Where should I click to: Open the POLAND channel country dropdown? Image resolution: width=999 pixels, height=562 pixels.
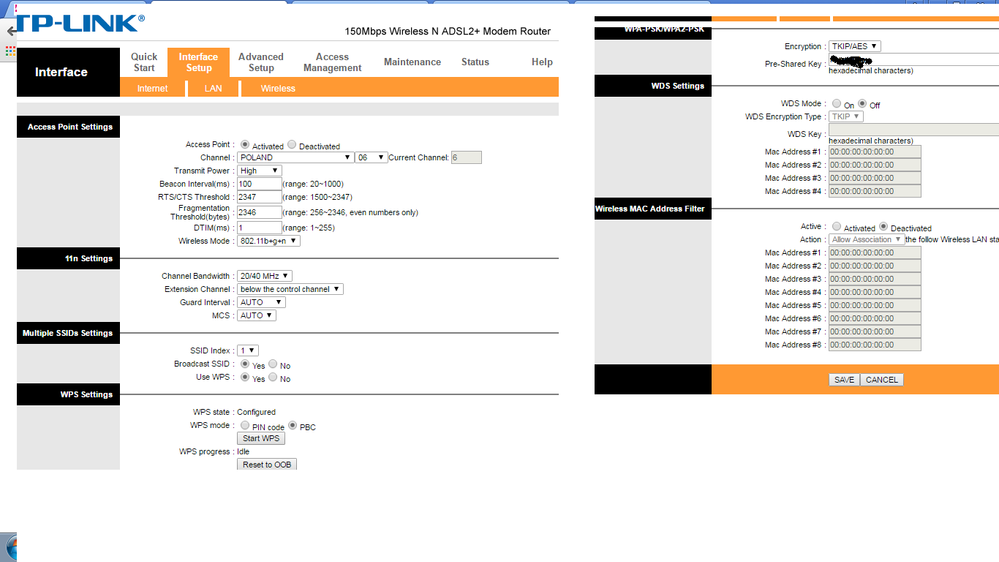(x=295, y=158)
